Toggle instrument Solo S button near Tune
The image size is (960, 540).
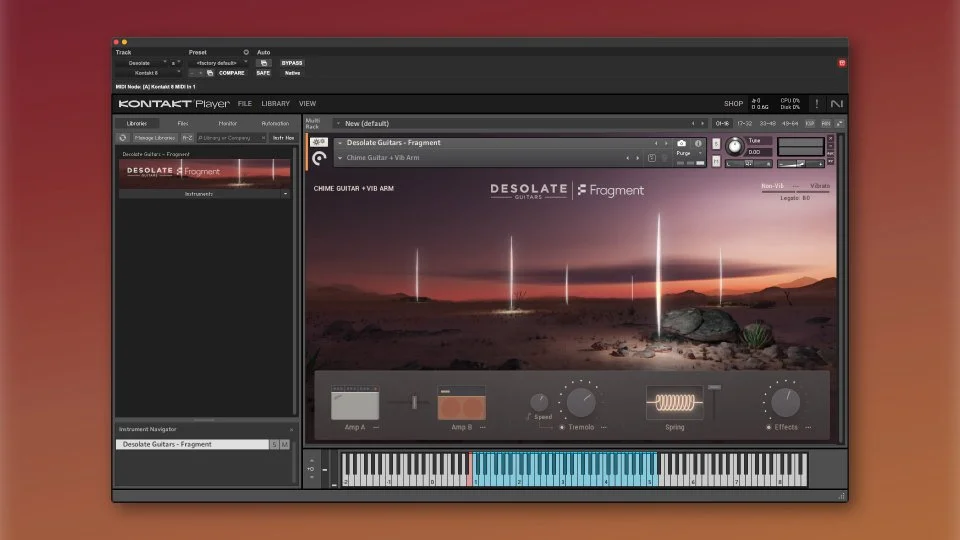tap(716, 144)
